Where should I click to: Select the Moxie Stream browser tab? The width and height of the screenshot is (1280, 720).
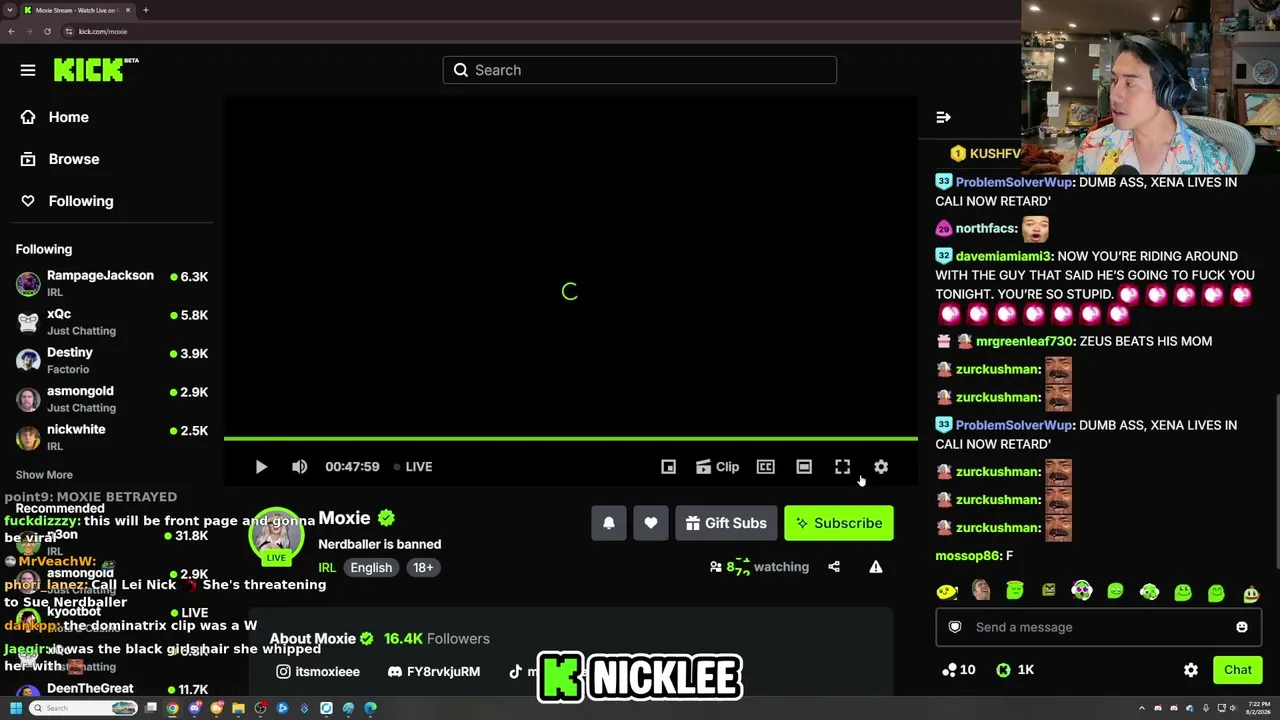(x=77, y=10)
